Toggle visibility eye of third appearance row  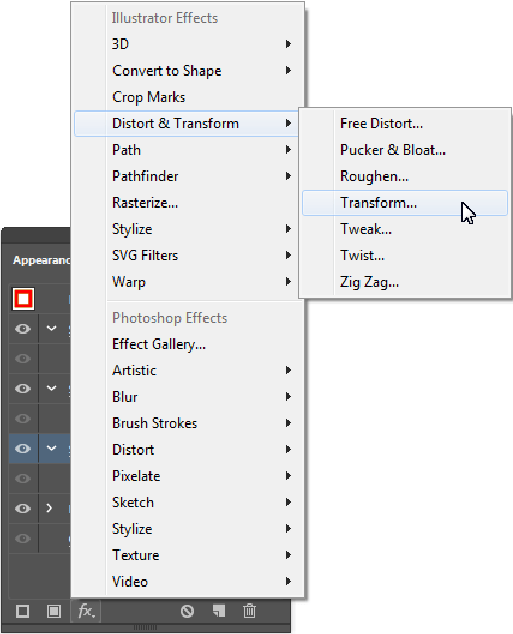[23, 388]
